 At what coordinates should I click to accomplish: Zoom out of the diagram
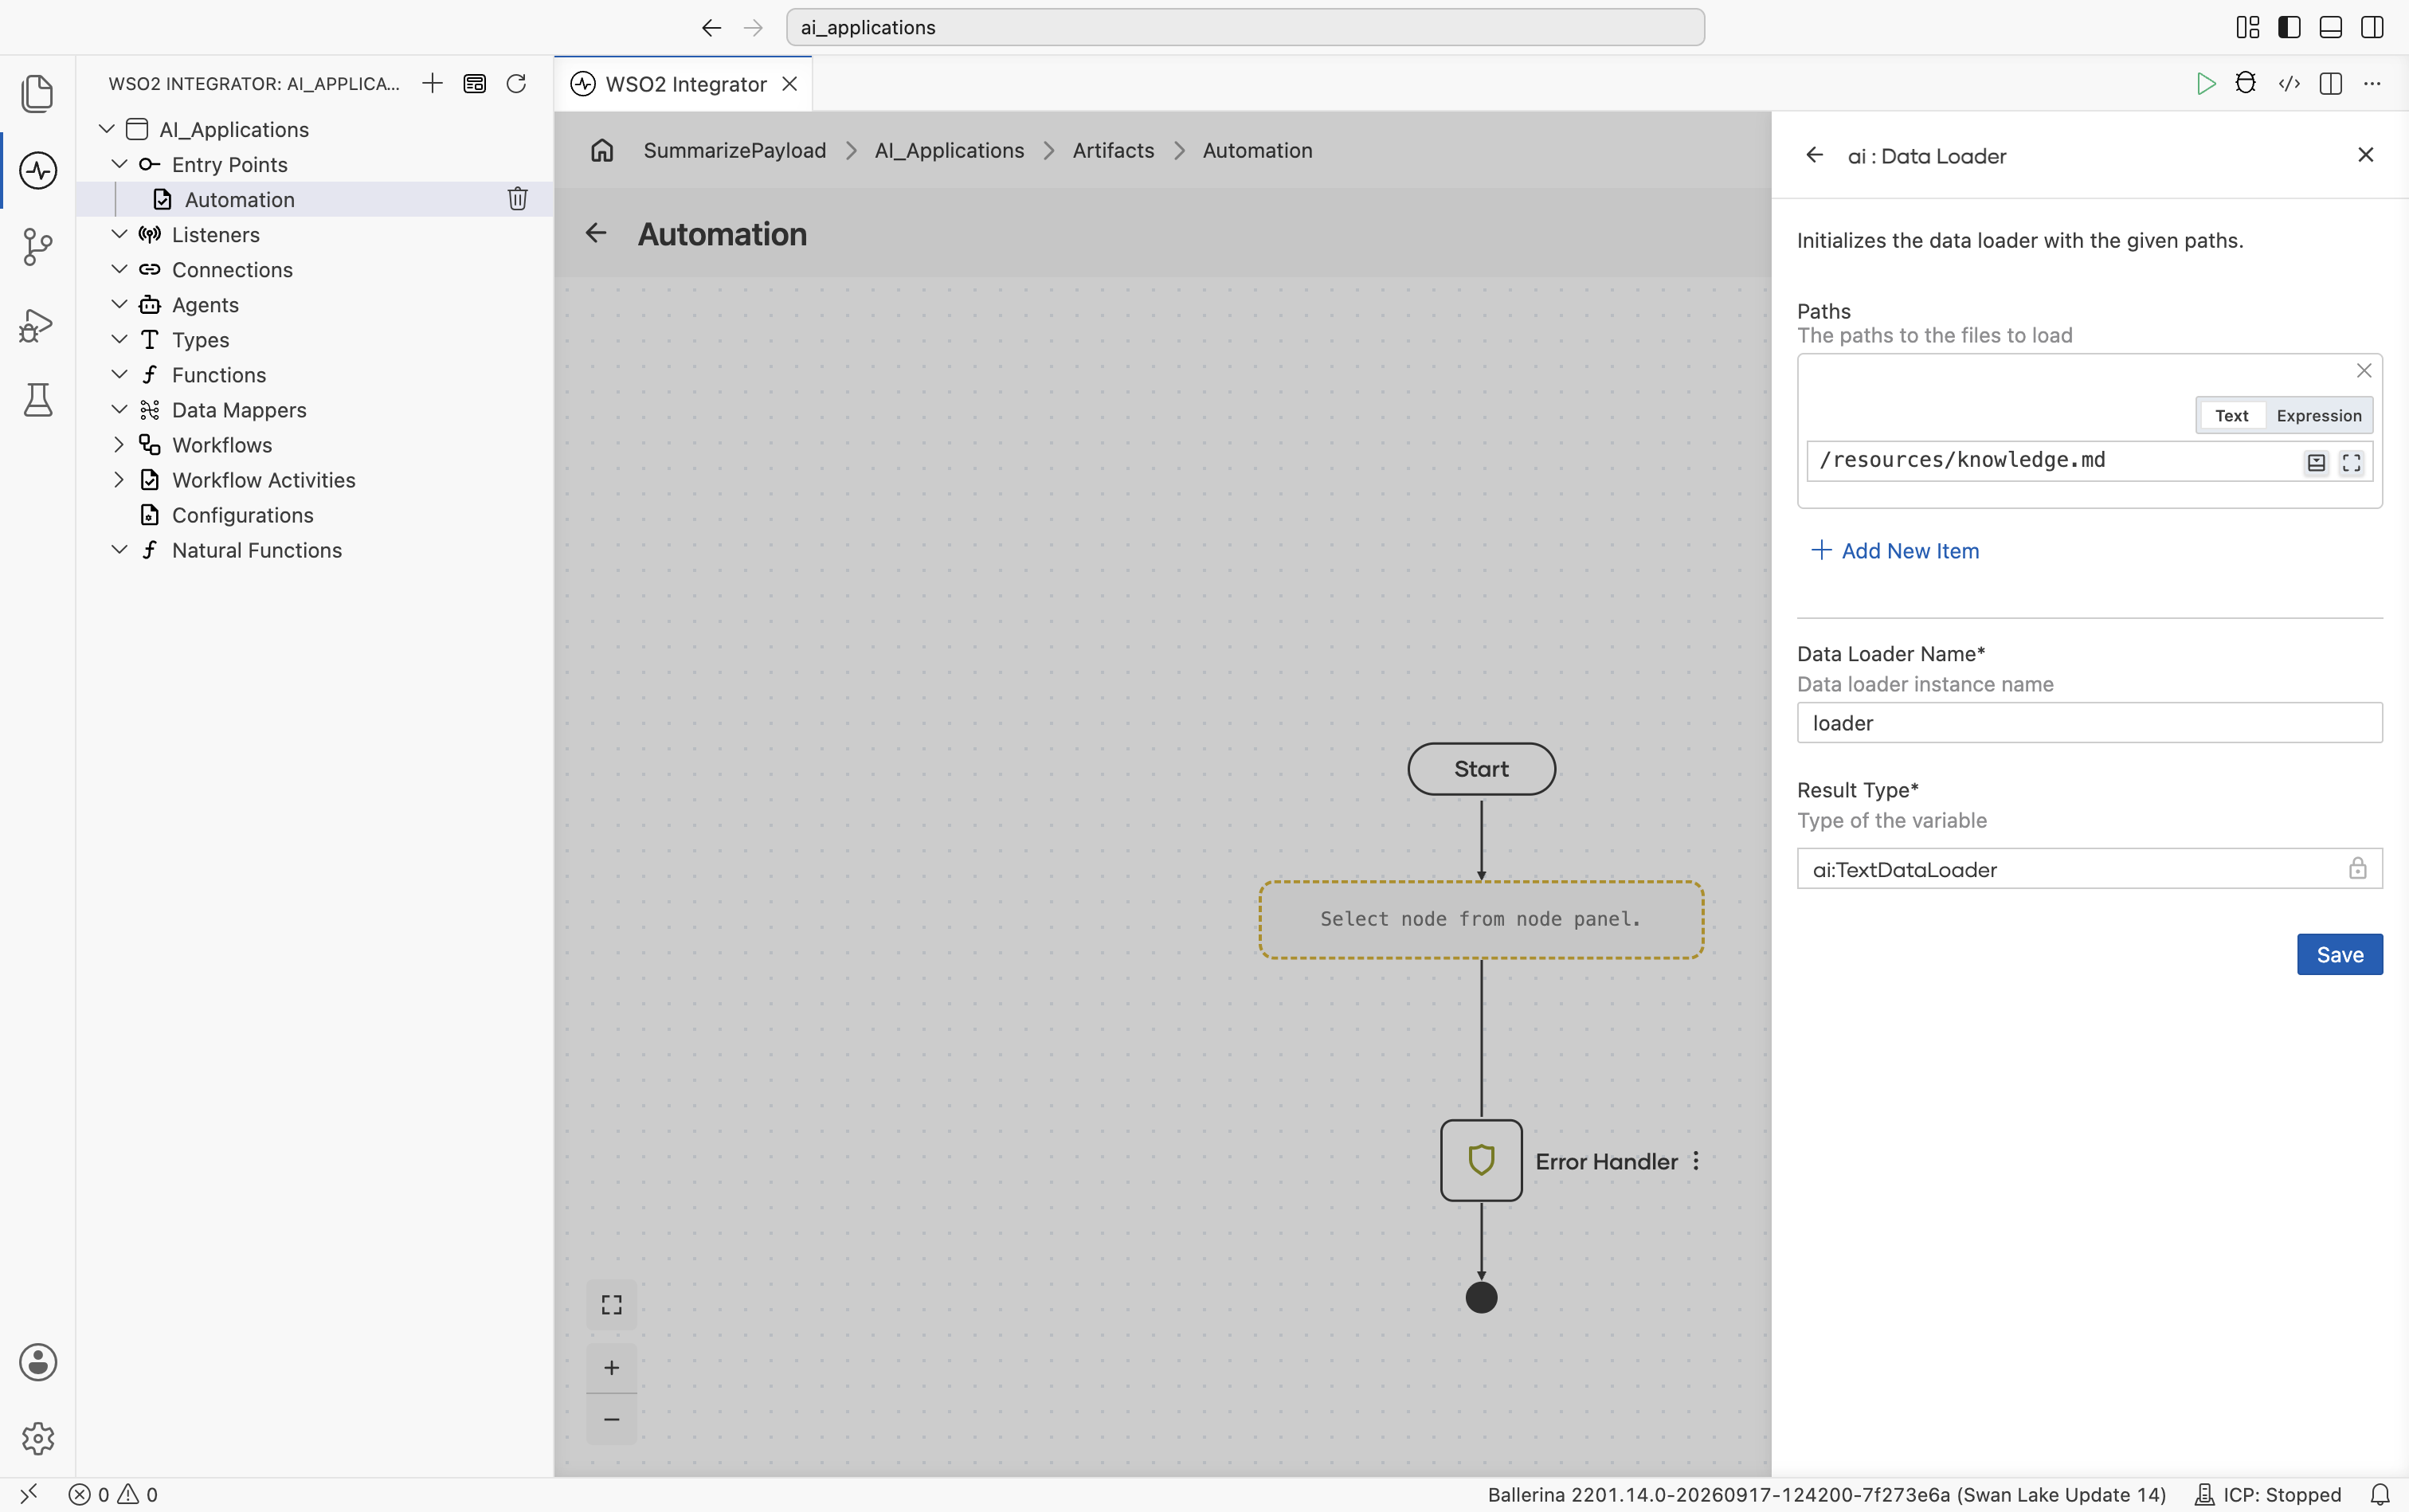[612, 1419]
